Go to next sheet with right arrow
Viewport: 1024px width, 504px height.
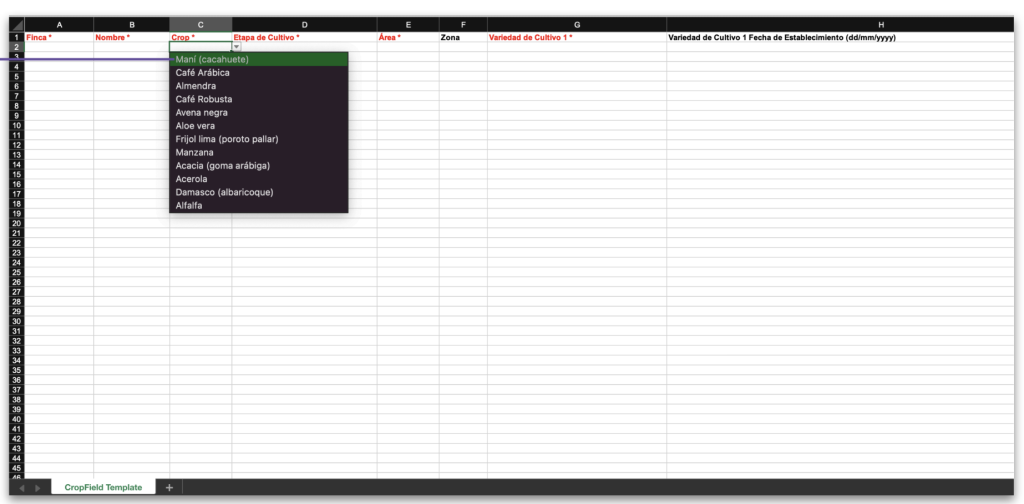pos(37,488)
